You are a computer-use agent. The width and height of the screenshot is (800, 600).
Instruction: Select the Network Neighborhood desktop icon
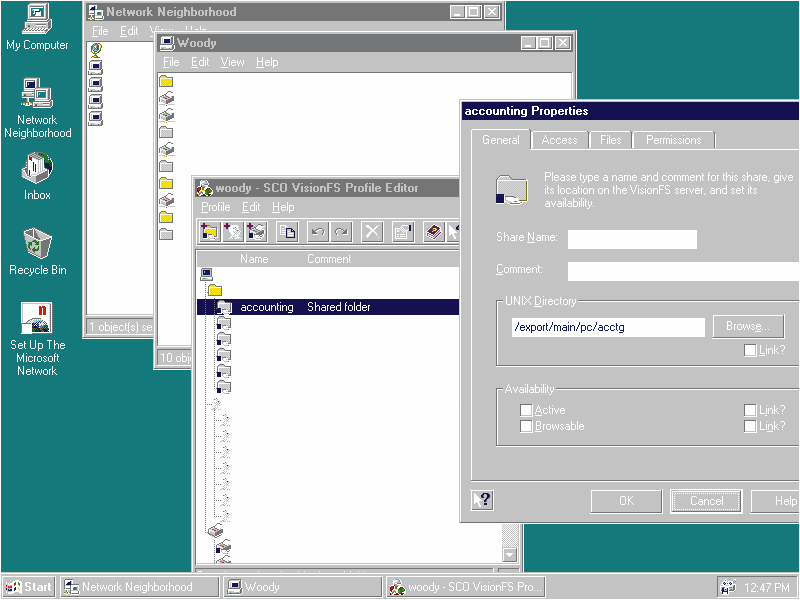37,108
